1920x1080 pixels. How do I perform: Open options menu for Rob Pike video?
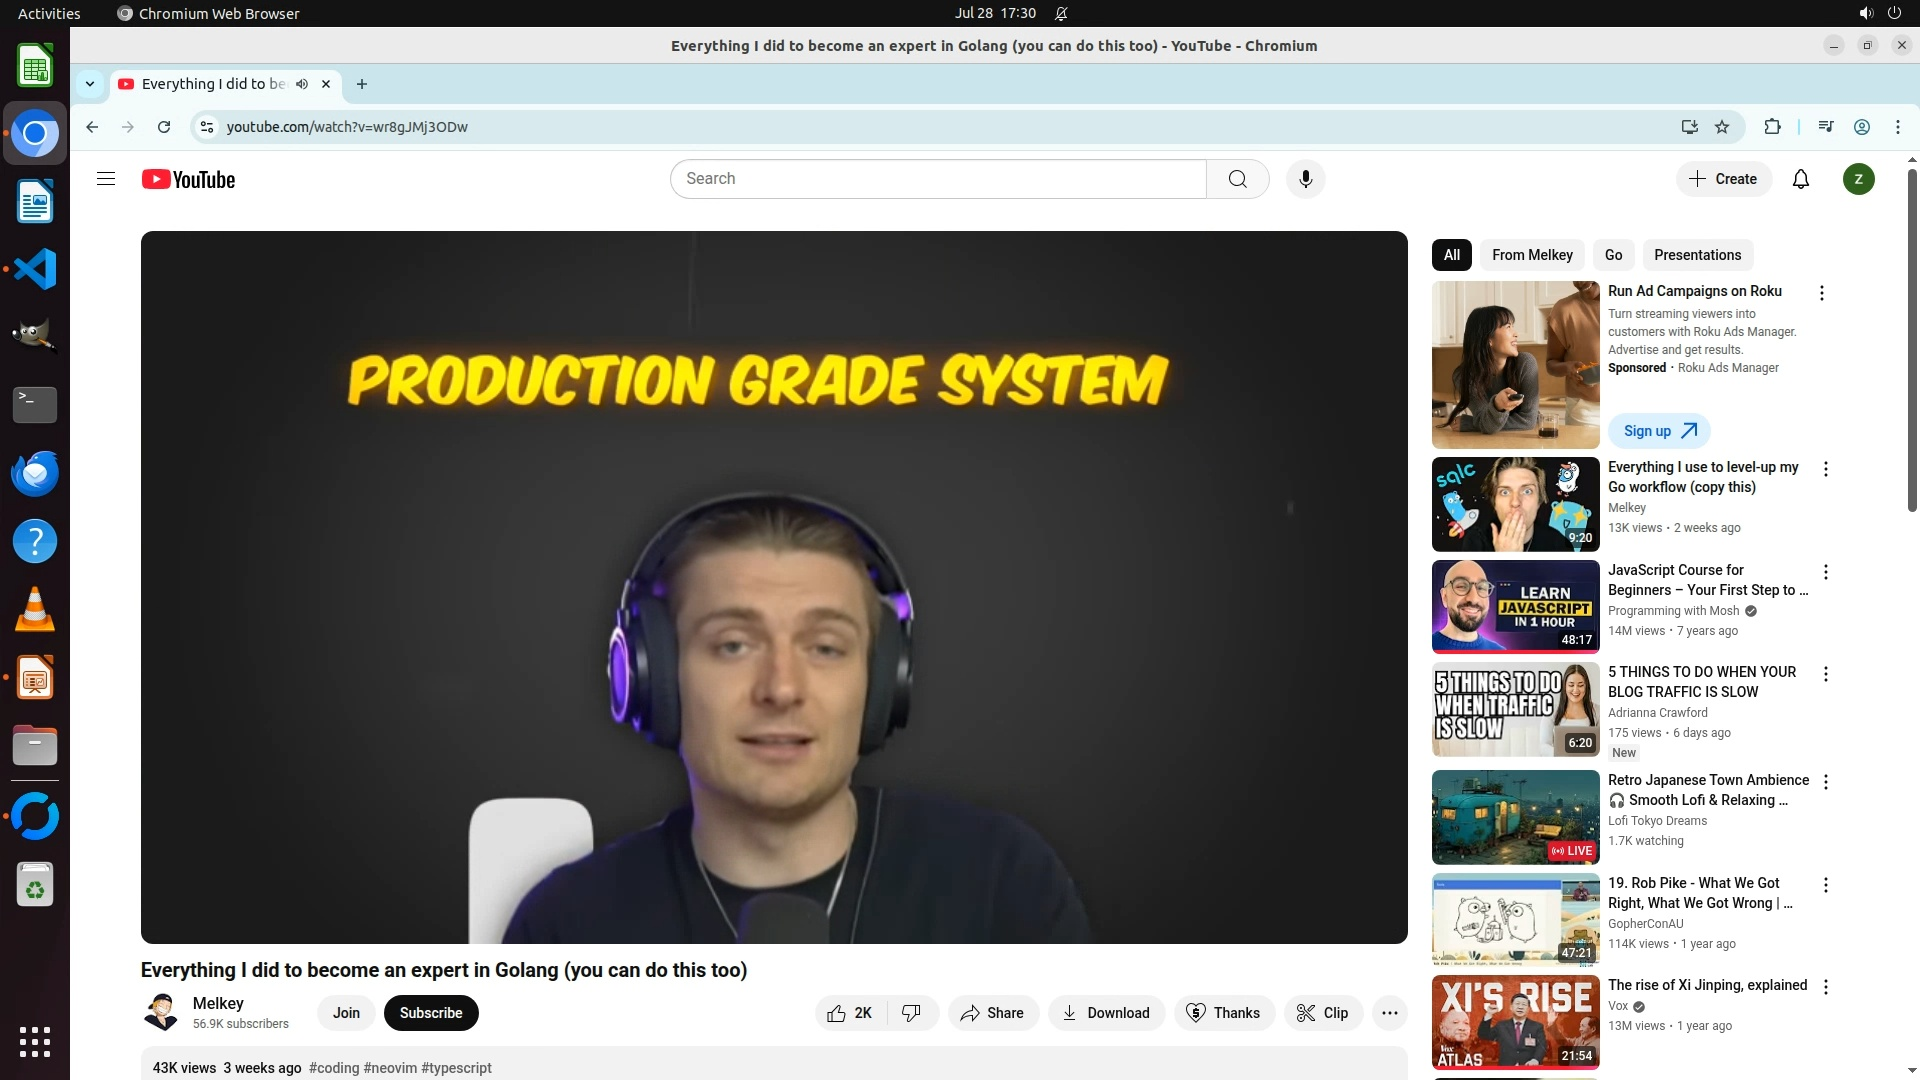click(1825, 886)
